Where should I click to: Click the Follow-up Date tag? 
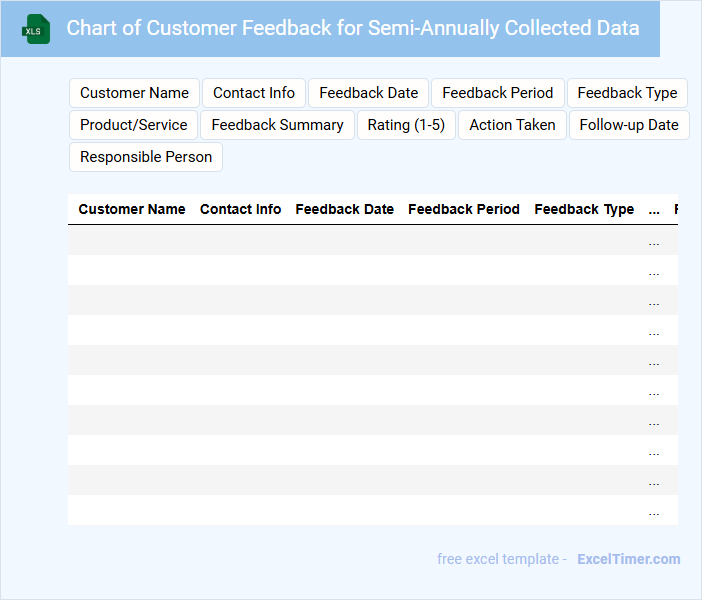629,125
